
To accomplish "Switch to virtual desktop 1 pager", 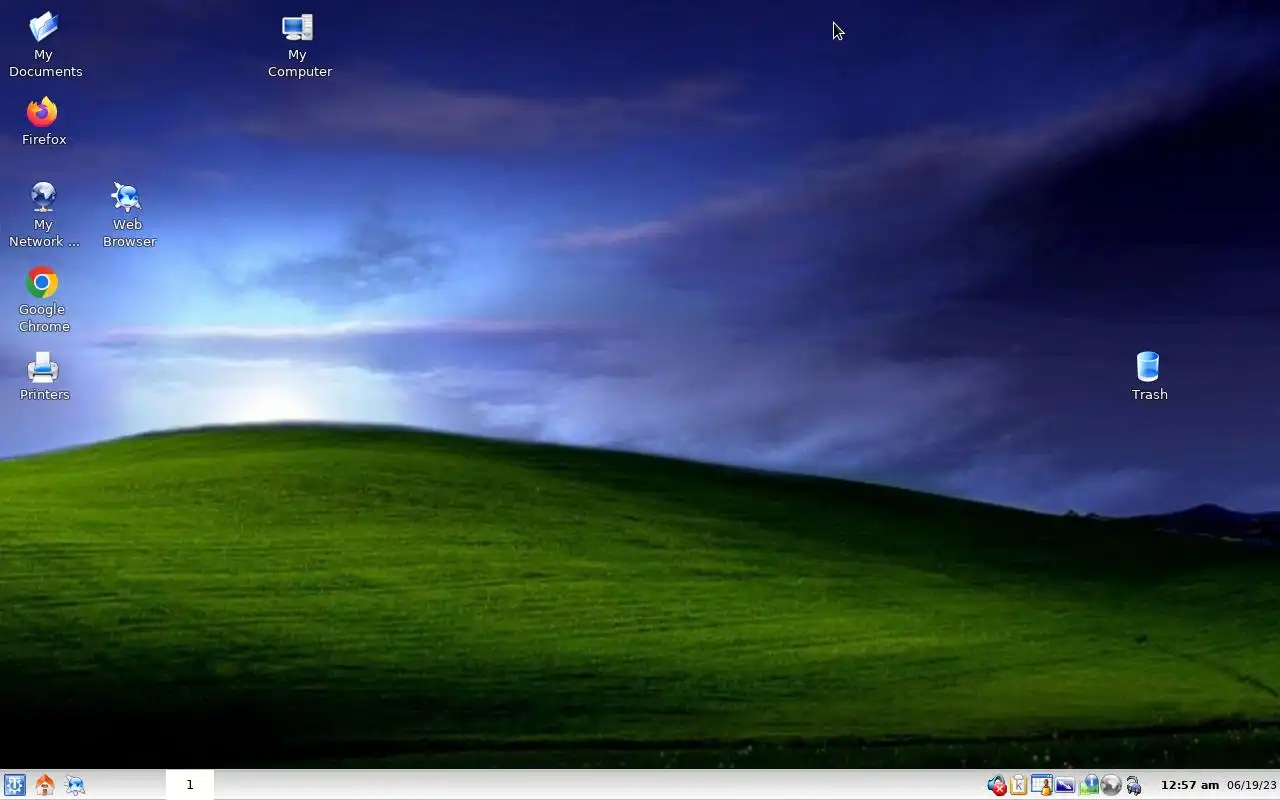I will point(189,785).
